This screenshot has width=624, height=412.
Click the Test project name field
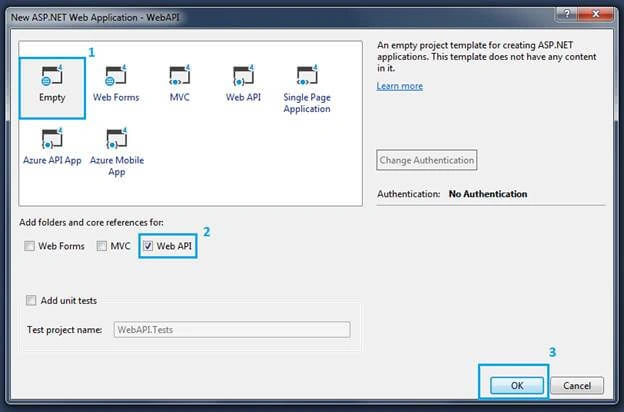[x=232, y=330]
